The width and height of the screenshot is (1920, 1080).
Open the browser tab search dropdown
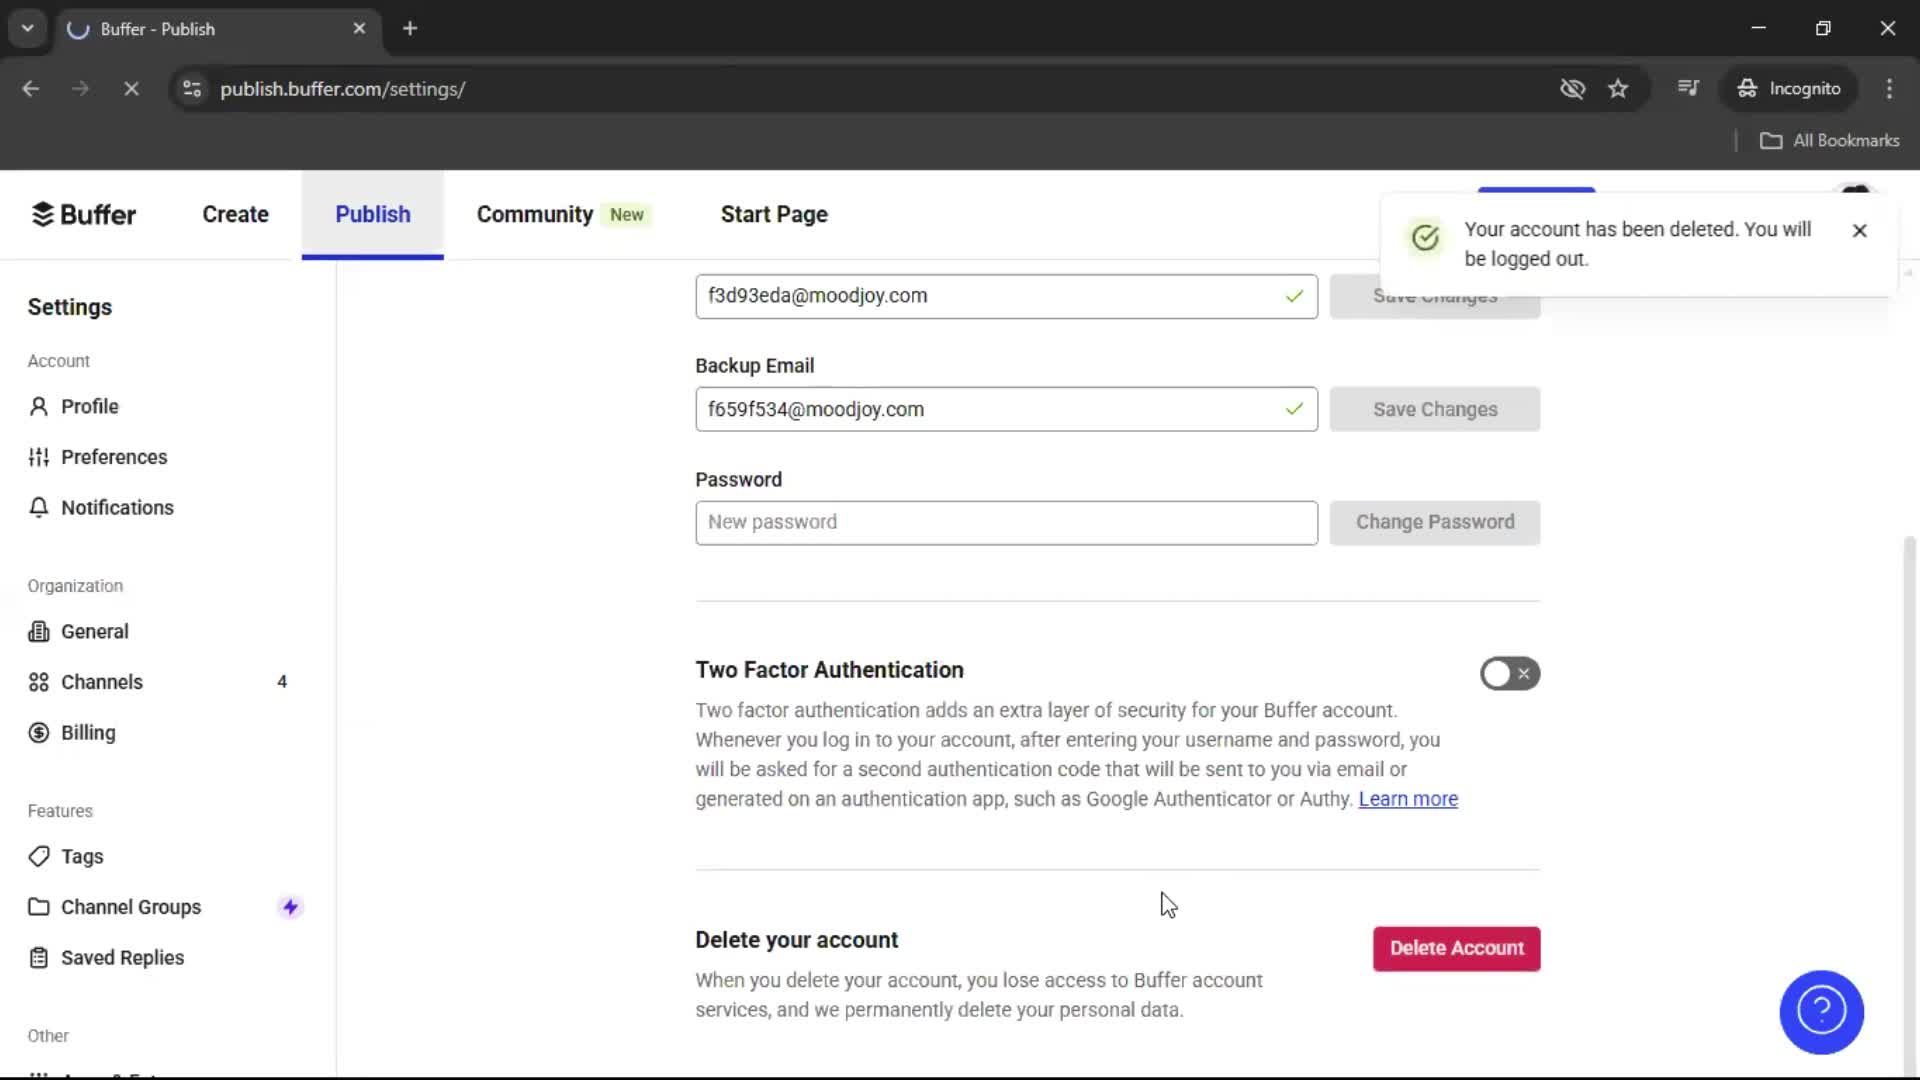[27, 28]
